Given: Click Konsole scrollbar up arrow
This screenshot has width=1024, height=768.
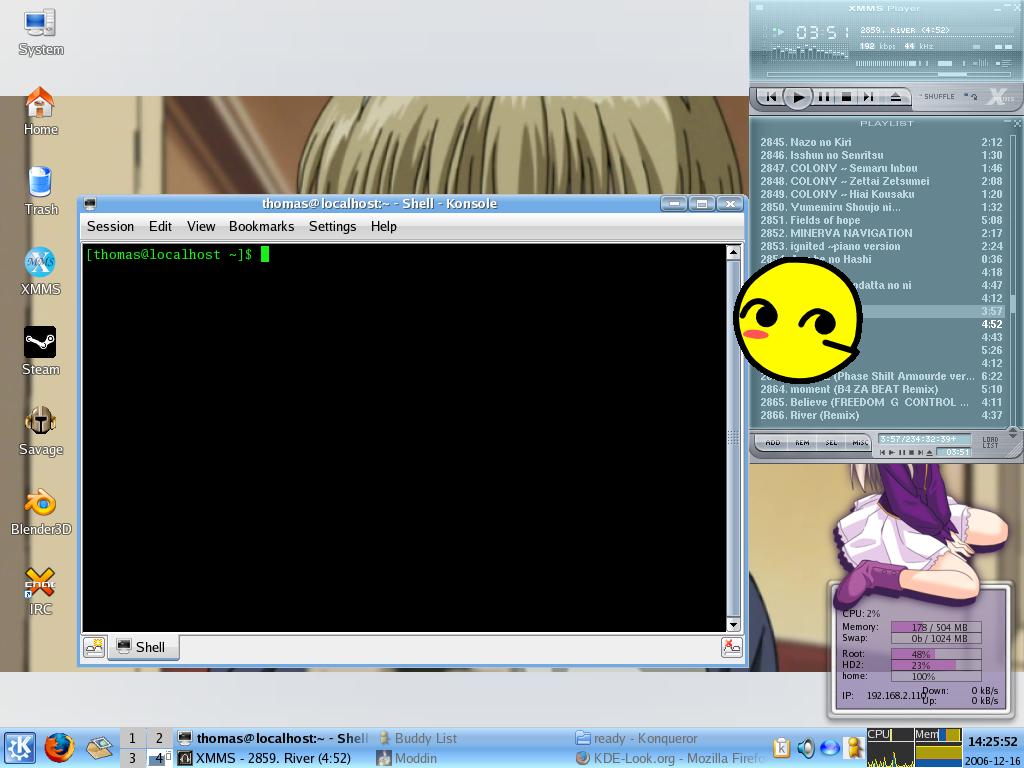Looking at the screenshot, I should (733, 251).
